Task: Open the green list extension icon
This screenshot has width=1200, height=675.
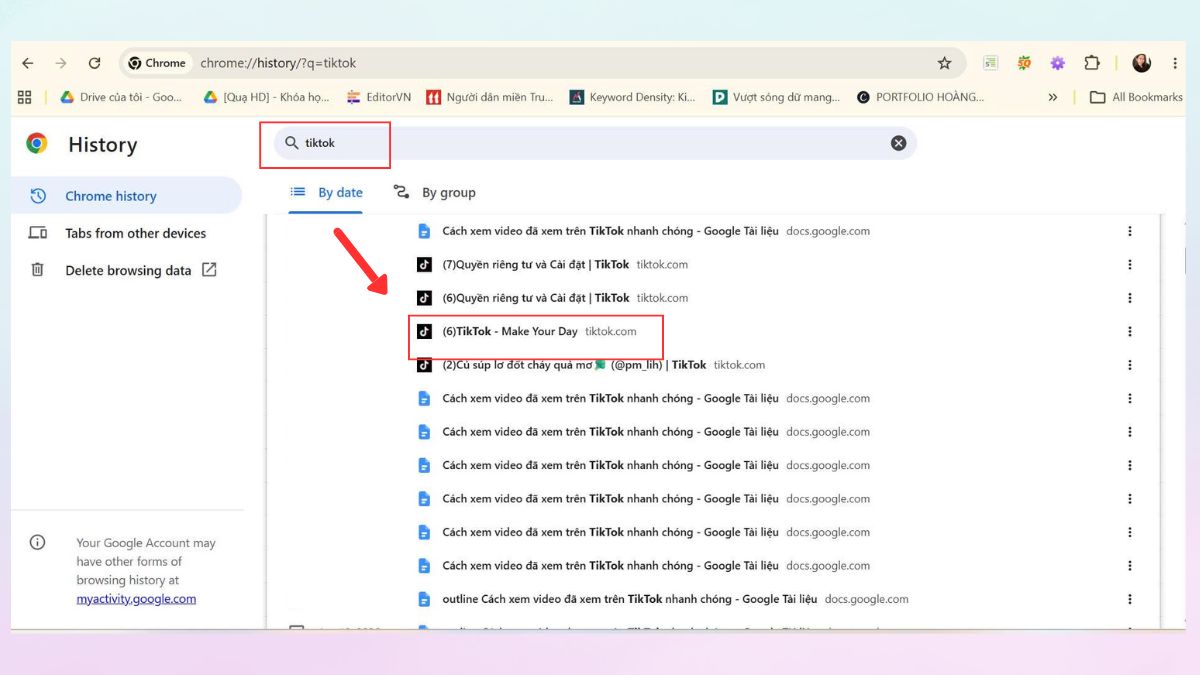Action: (990, 63)
